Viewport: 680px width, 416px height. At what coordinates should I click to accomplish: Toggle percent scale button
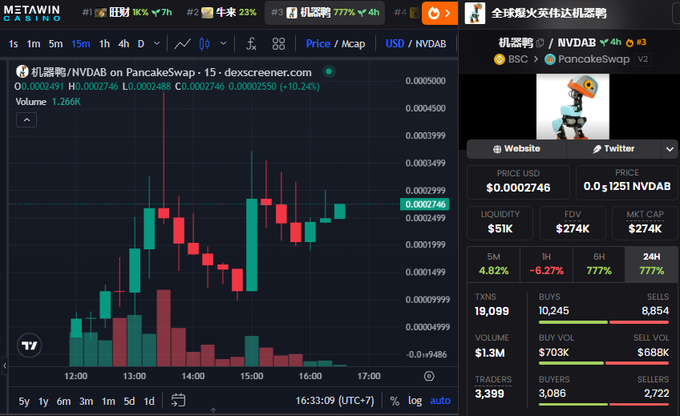(x=394, y=401)
